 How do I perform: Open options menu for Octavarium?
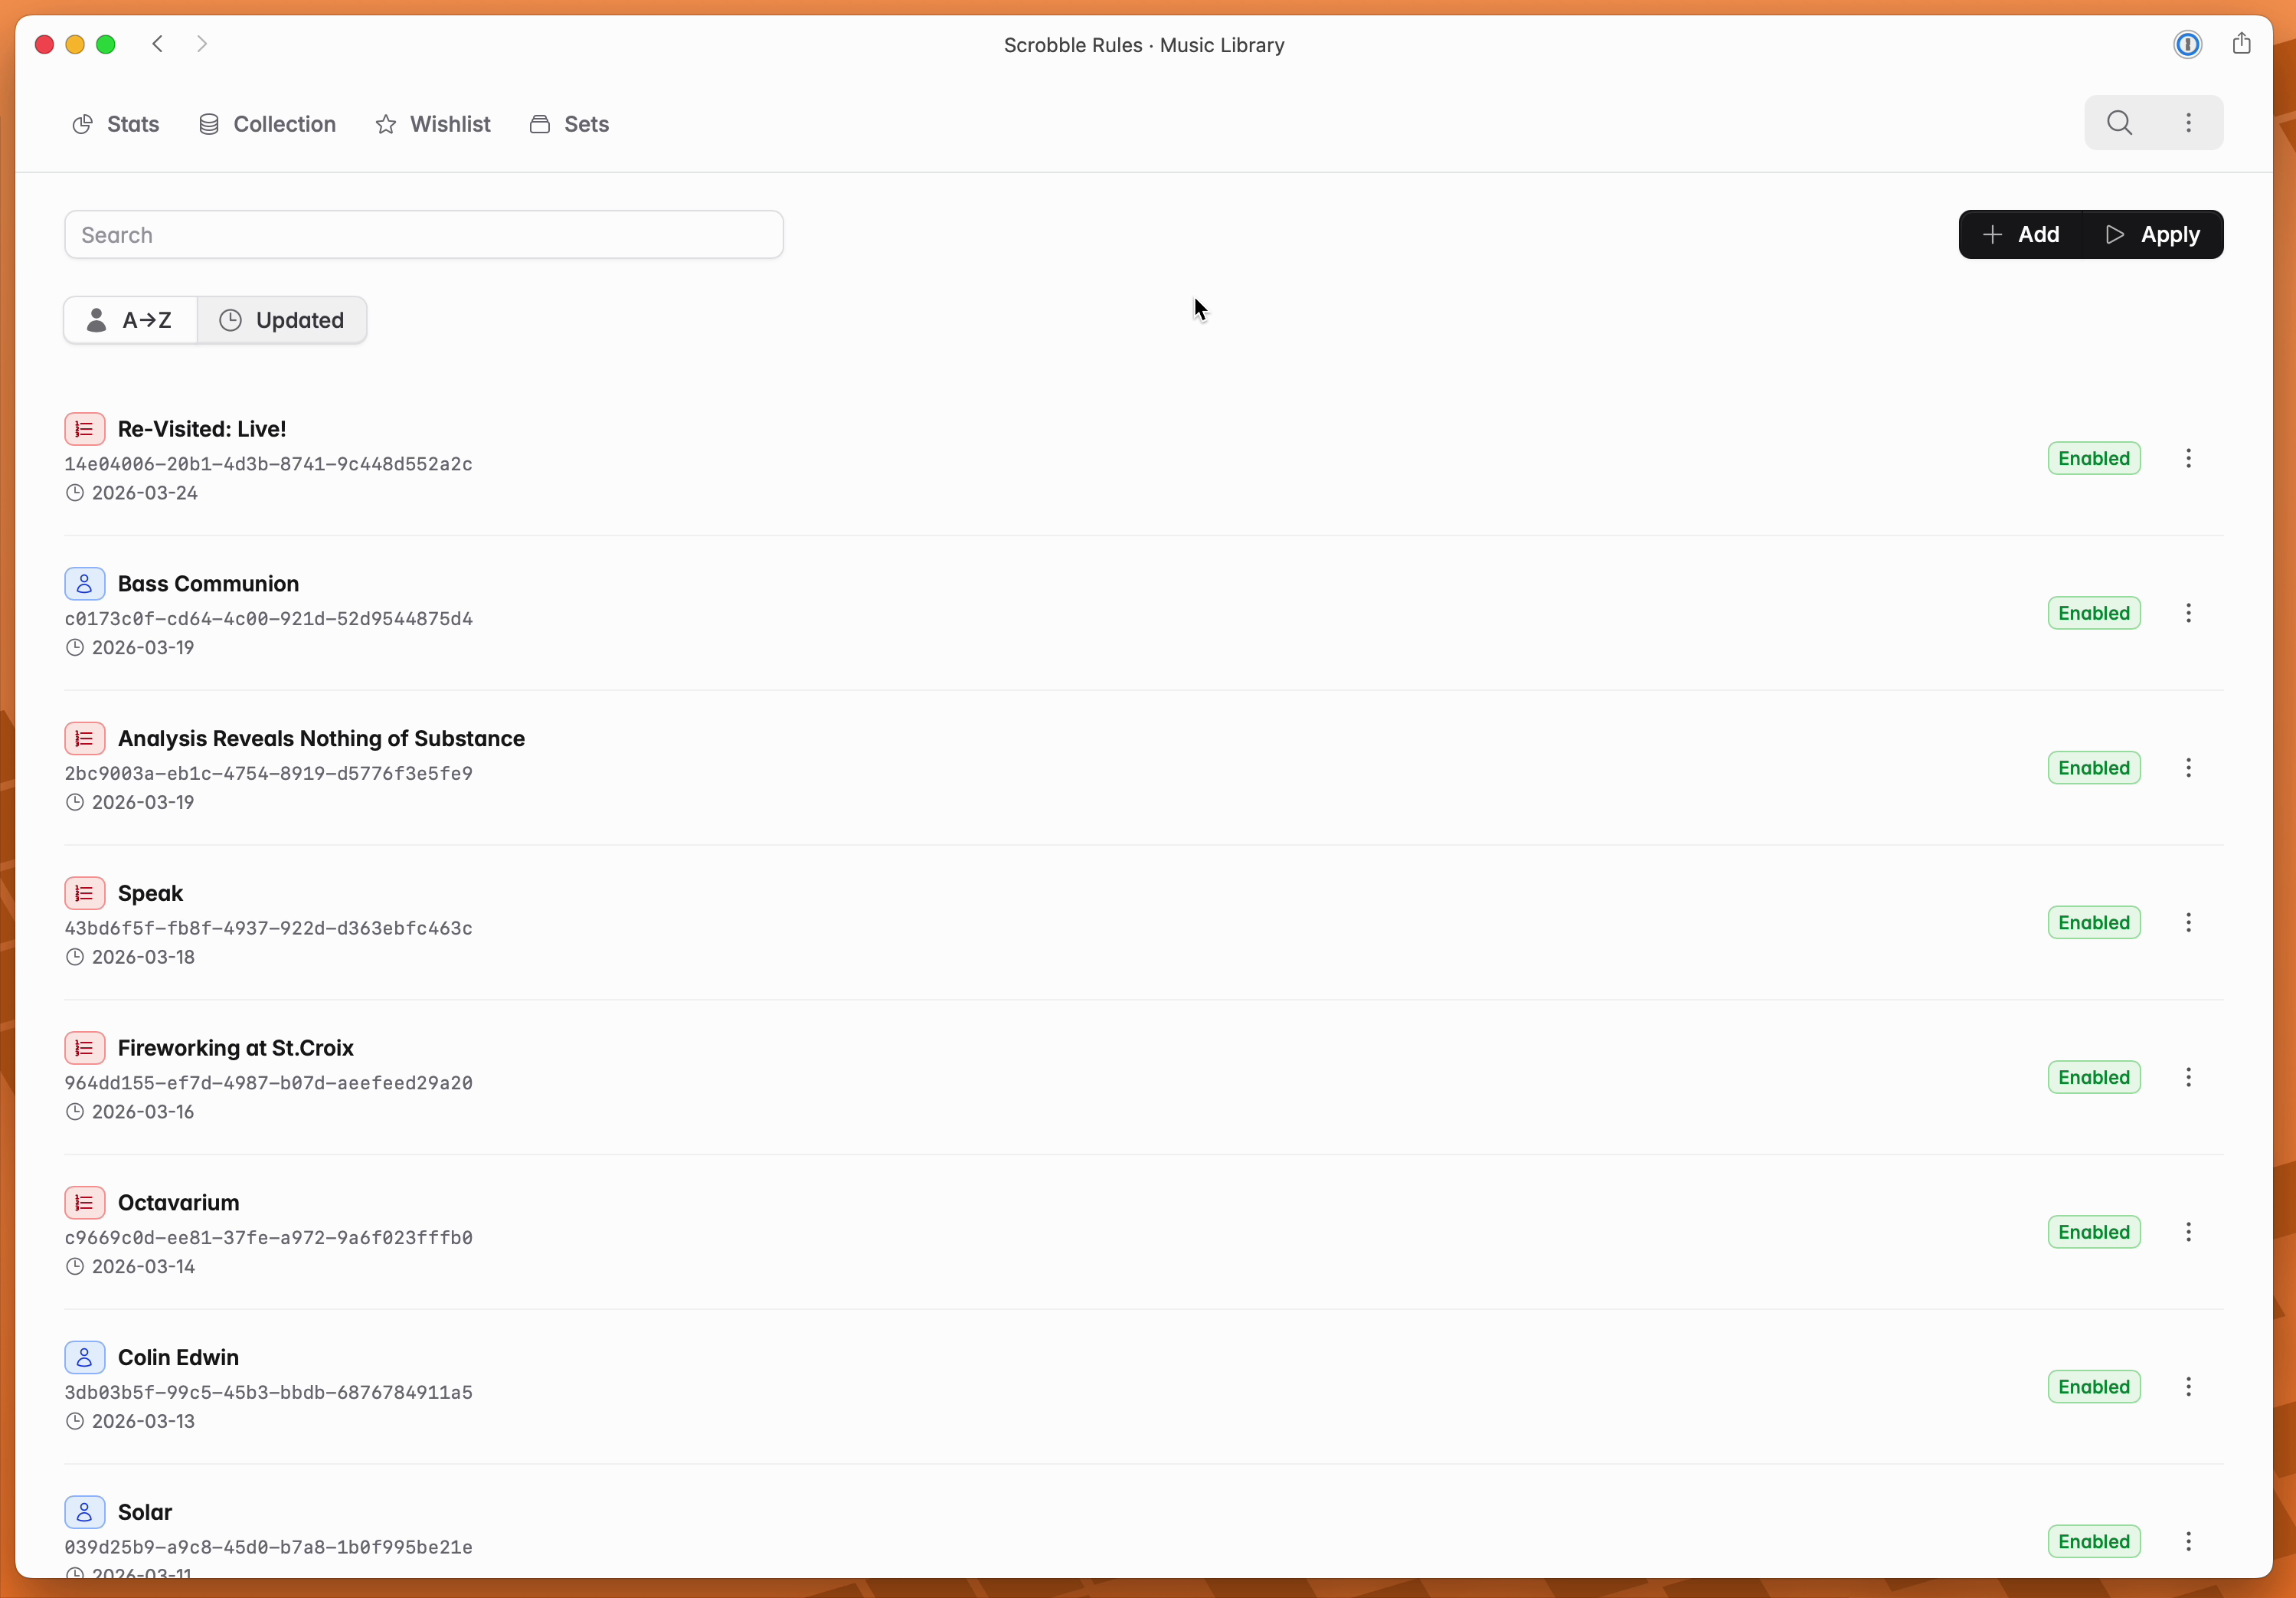pos(2188,1232)
